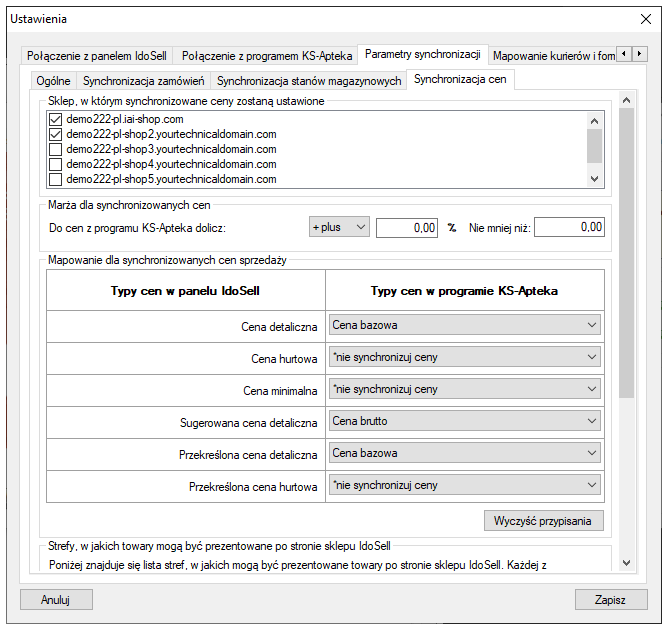The width and height of the screenshot is (668, 630).
Task: Open Sugerowana cena detaliczna dropdown
Action: click(465, 421)
